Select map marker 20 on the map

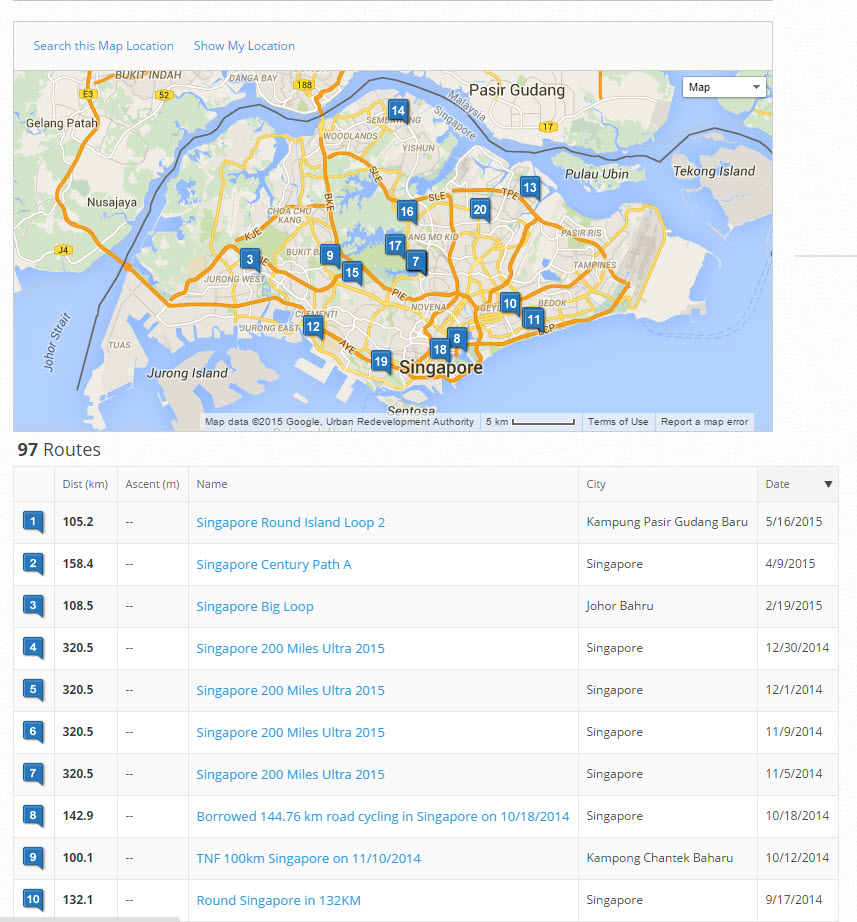[480, 210]
